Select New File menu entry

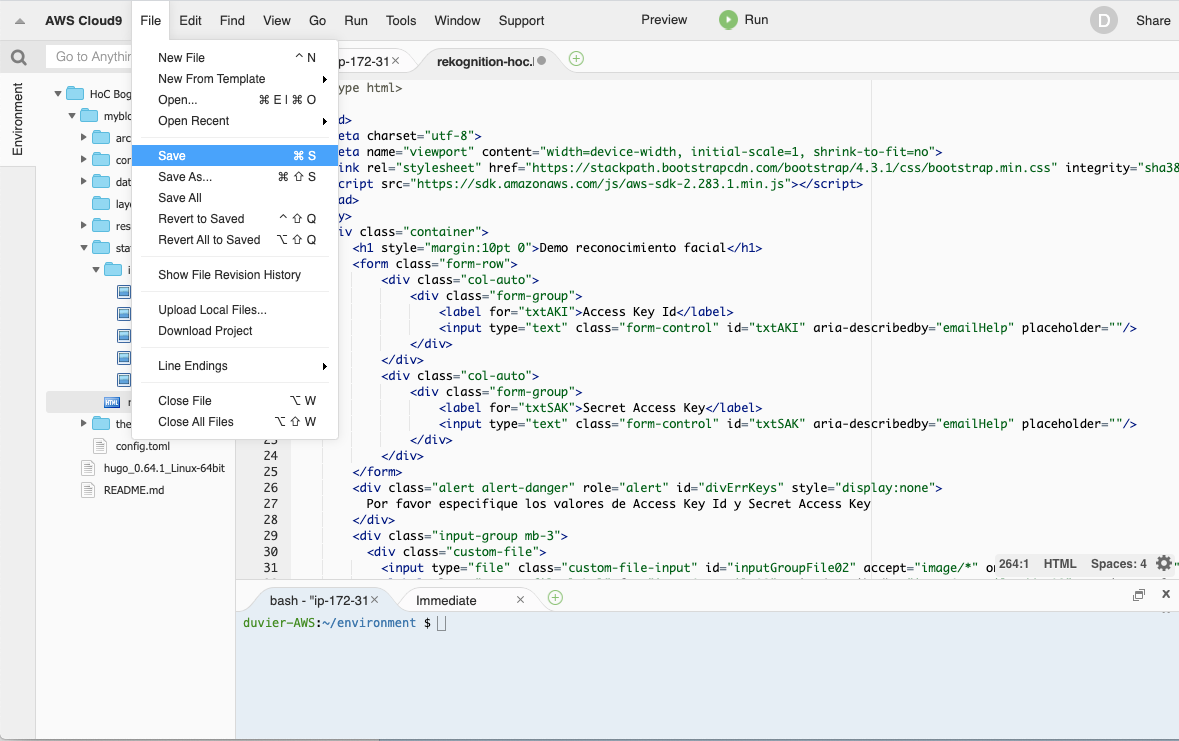tap(235, 58)
